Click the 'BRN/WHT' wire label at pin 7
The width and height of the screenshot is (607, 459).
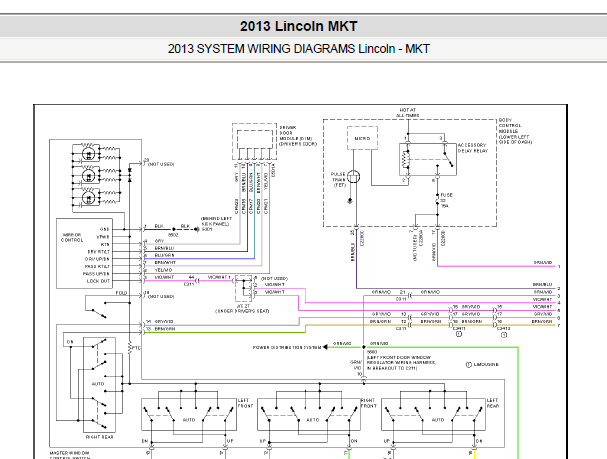point(165,262)
